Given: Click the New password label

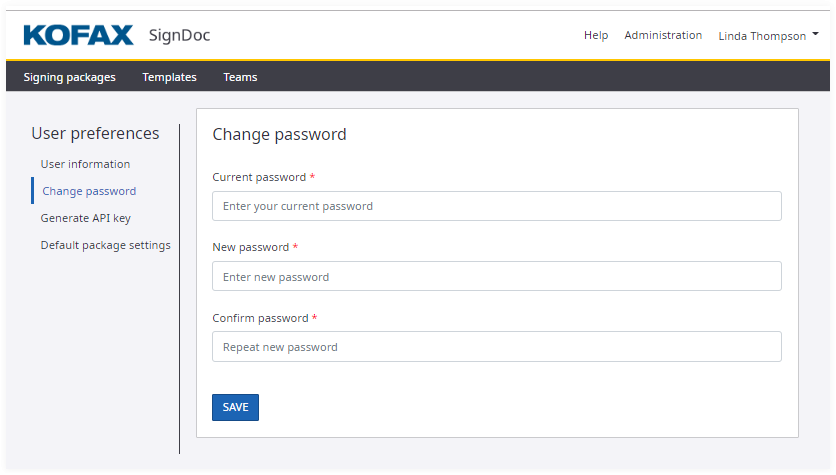Looking at the screenshot, I should [x=250, y=247].
